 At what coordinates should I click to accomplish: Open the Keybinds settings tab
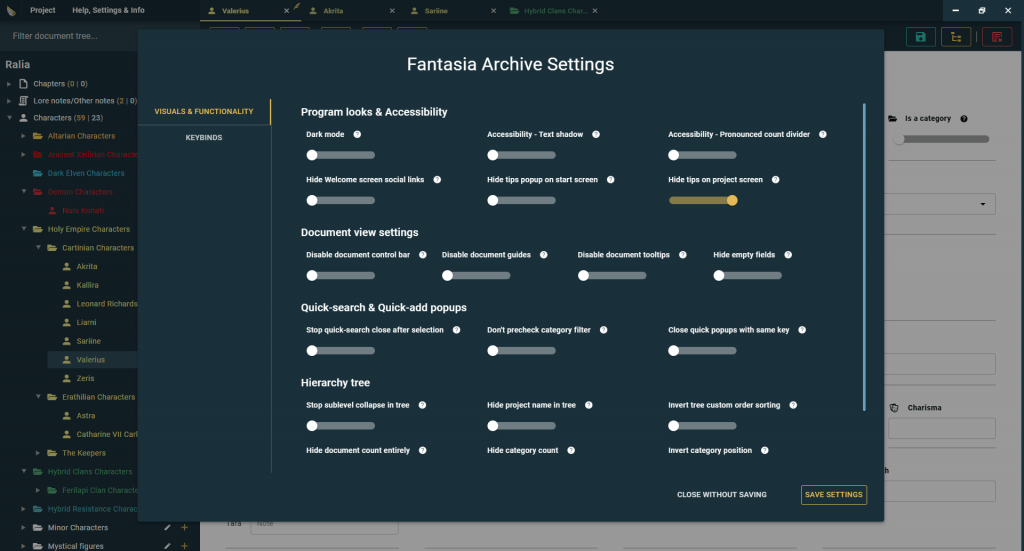204,138
